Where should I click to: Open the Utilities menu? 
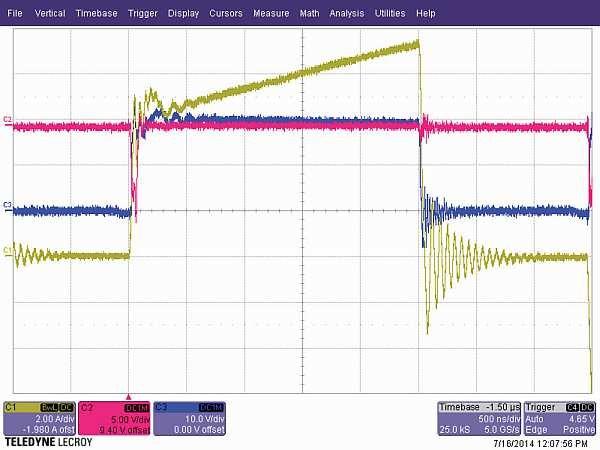(x=390, y=14)
